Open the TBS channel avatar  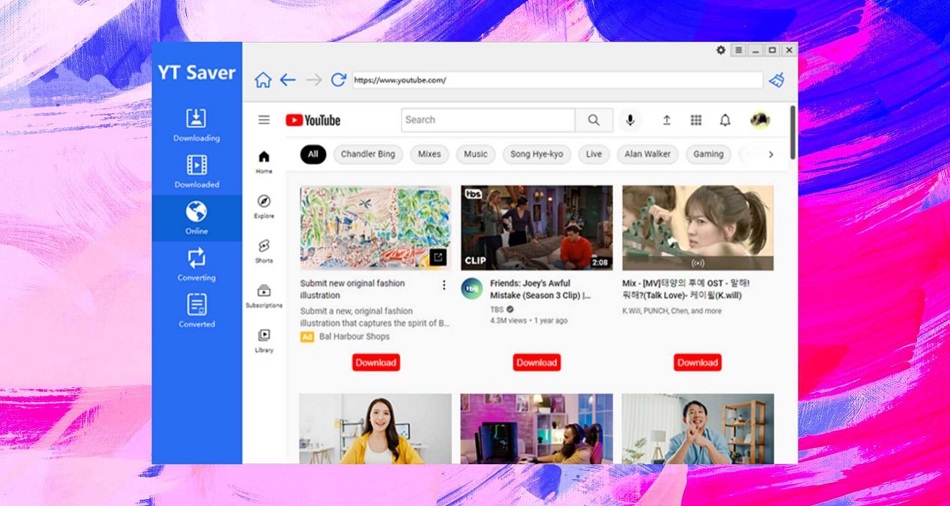point(471,288)
